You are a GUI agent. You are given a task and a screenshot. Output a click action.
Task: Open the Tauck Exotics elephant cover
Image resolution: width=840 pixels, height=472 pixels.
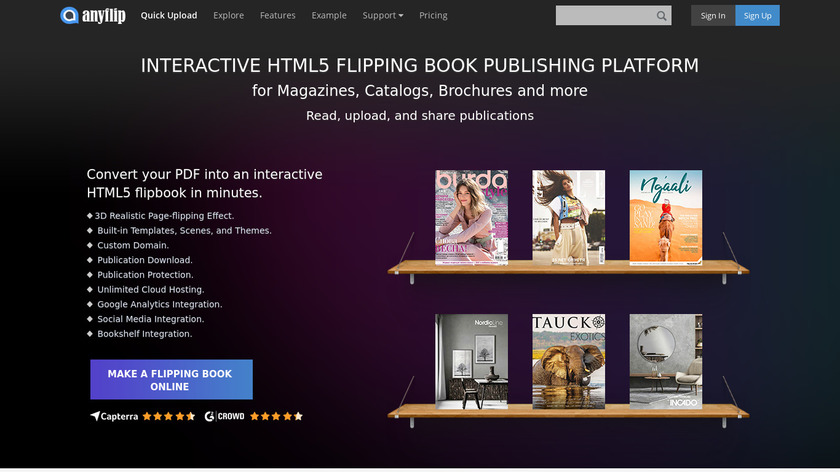(x=568, y=362)
